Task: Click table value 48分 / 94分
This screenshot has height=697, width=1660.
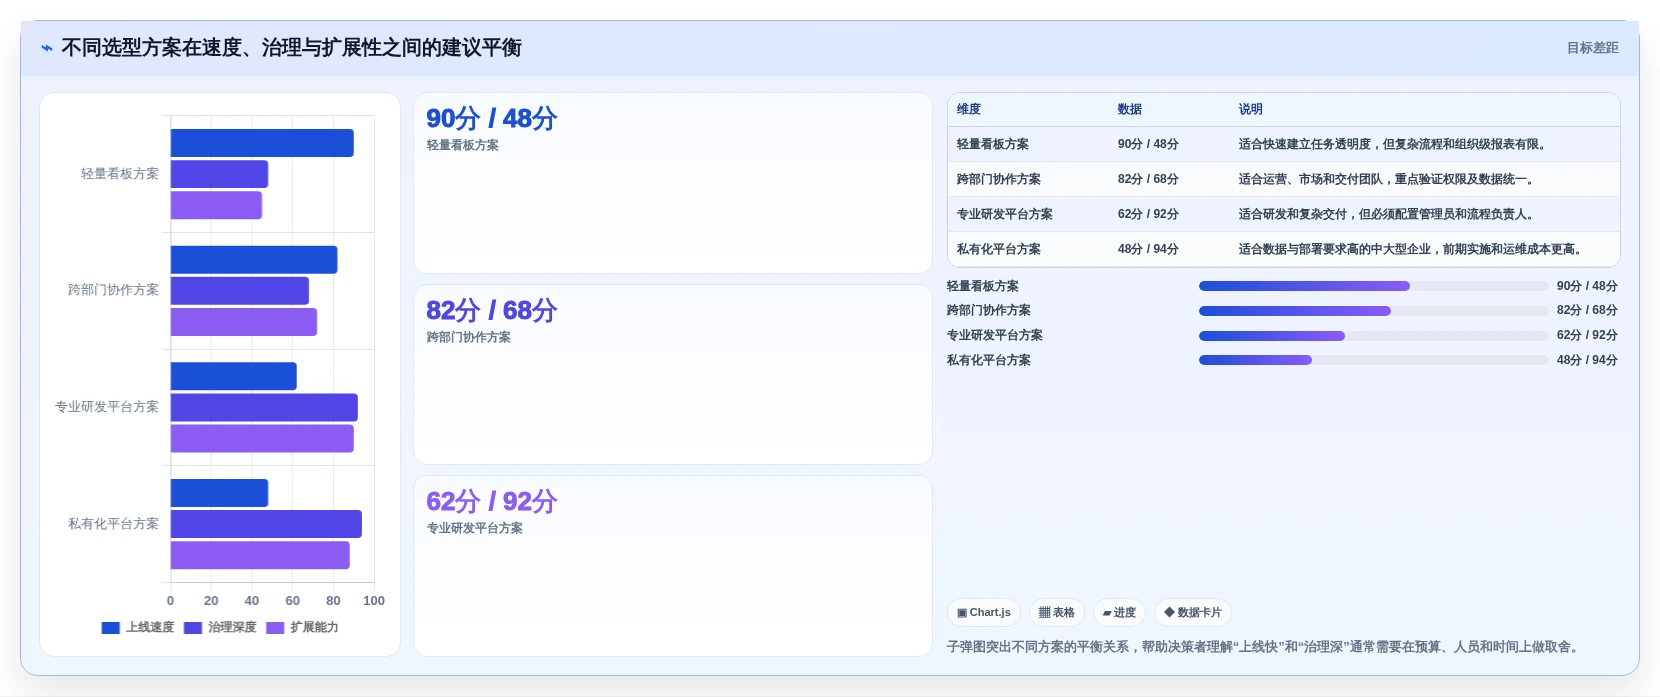Action: (x=1148, y=249)
